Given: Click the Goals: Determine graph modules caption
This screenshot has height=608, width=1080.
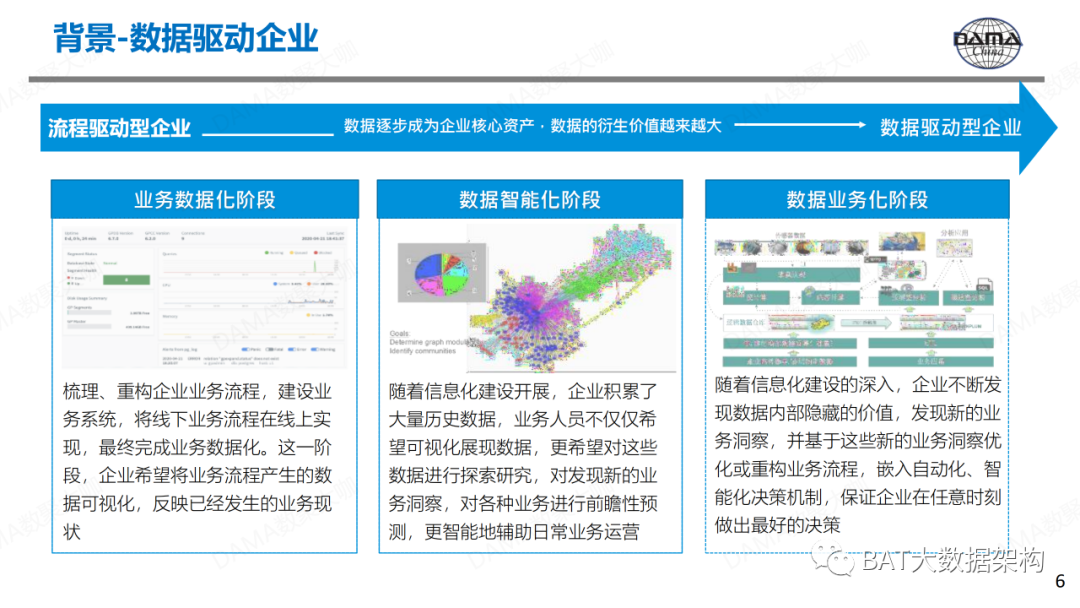Looking at the screenshot, I should coord(428,342).
